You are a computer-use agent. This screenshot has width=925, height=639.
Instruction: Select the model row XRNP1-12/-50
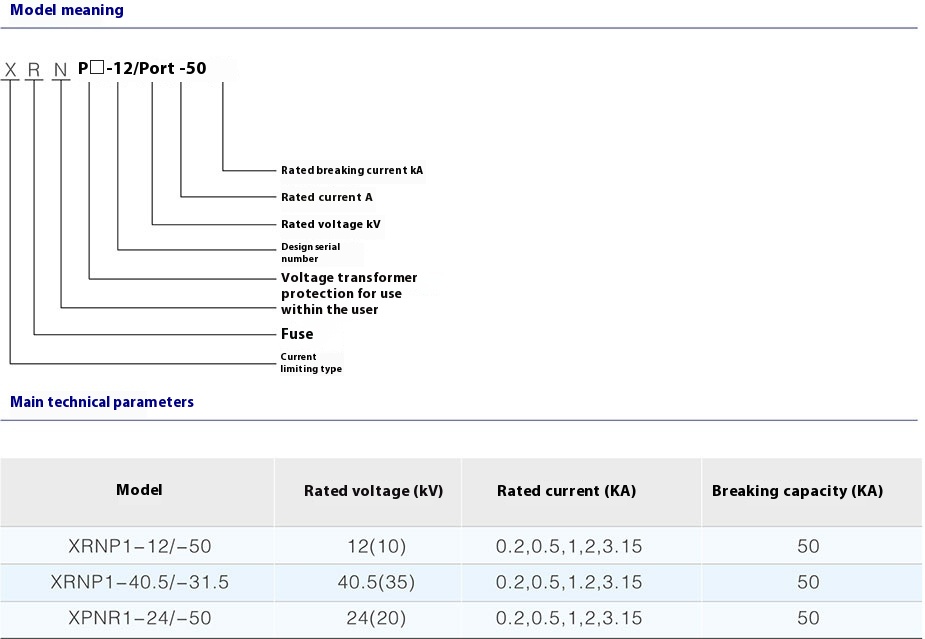(138, 547)
